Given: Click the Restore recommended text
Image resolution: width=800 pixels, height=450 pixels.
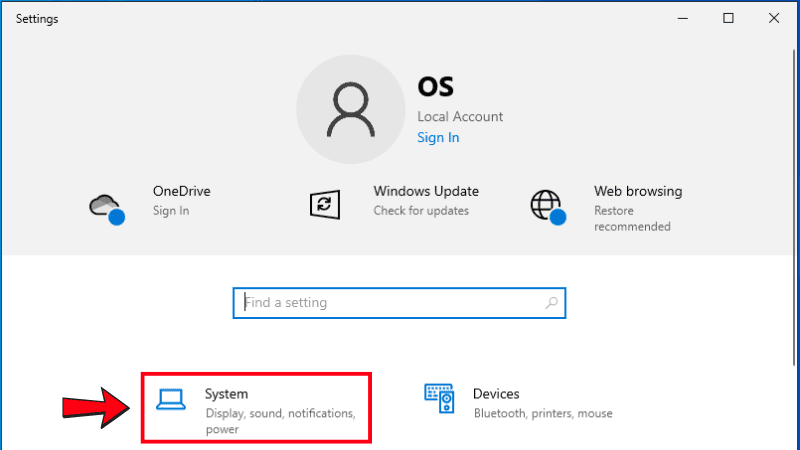Looking at the screenshot, I should [632, 219].
